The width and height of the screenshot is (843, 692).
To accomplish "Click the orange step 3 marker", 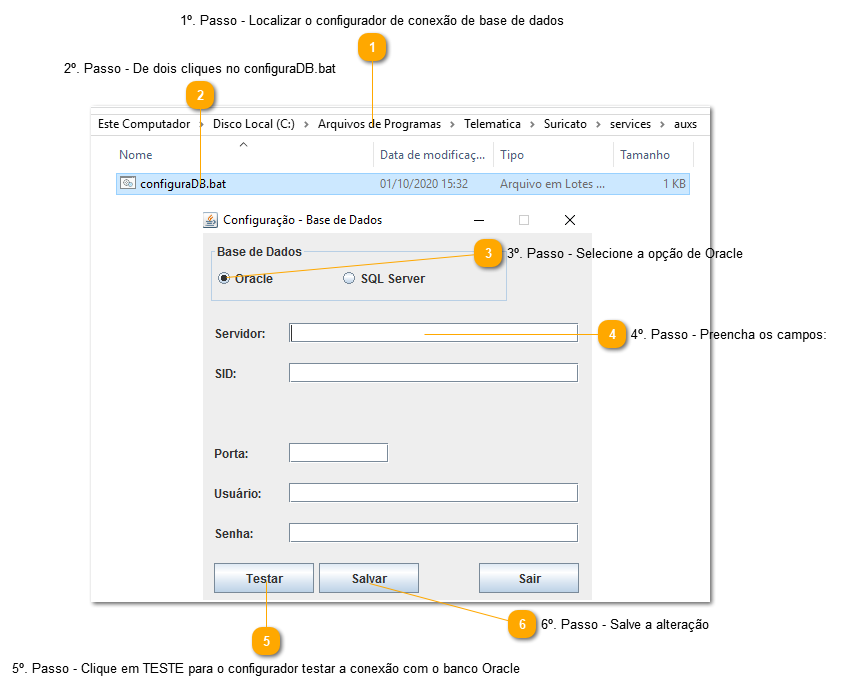I will coord(487,254).
